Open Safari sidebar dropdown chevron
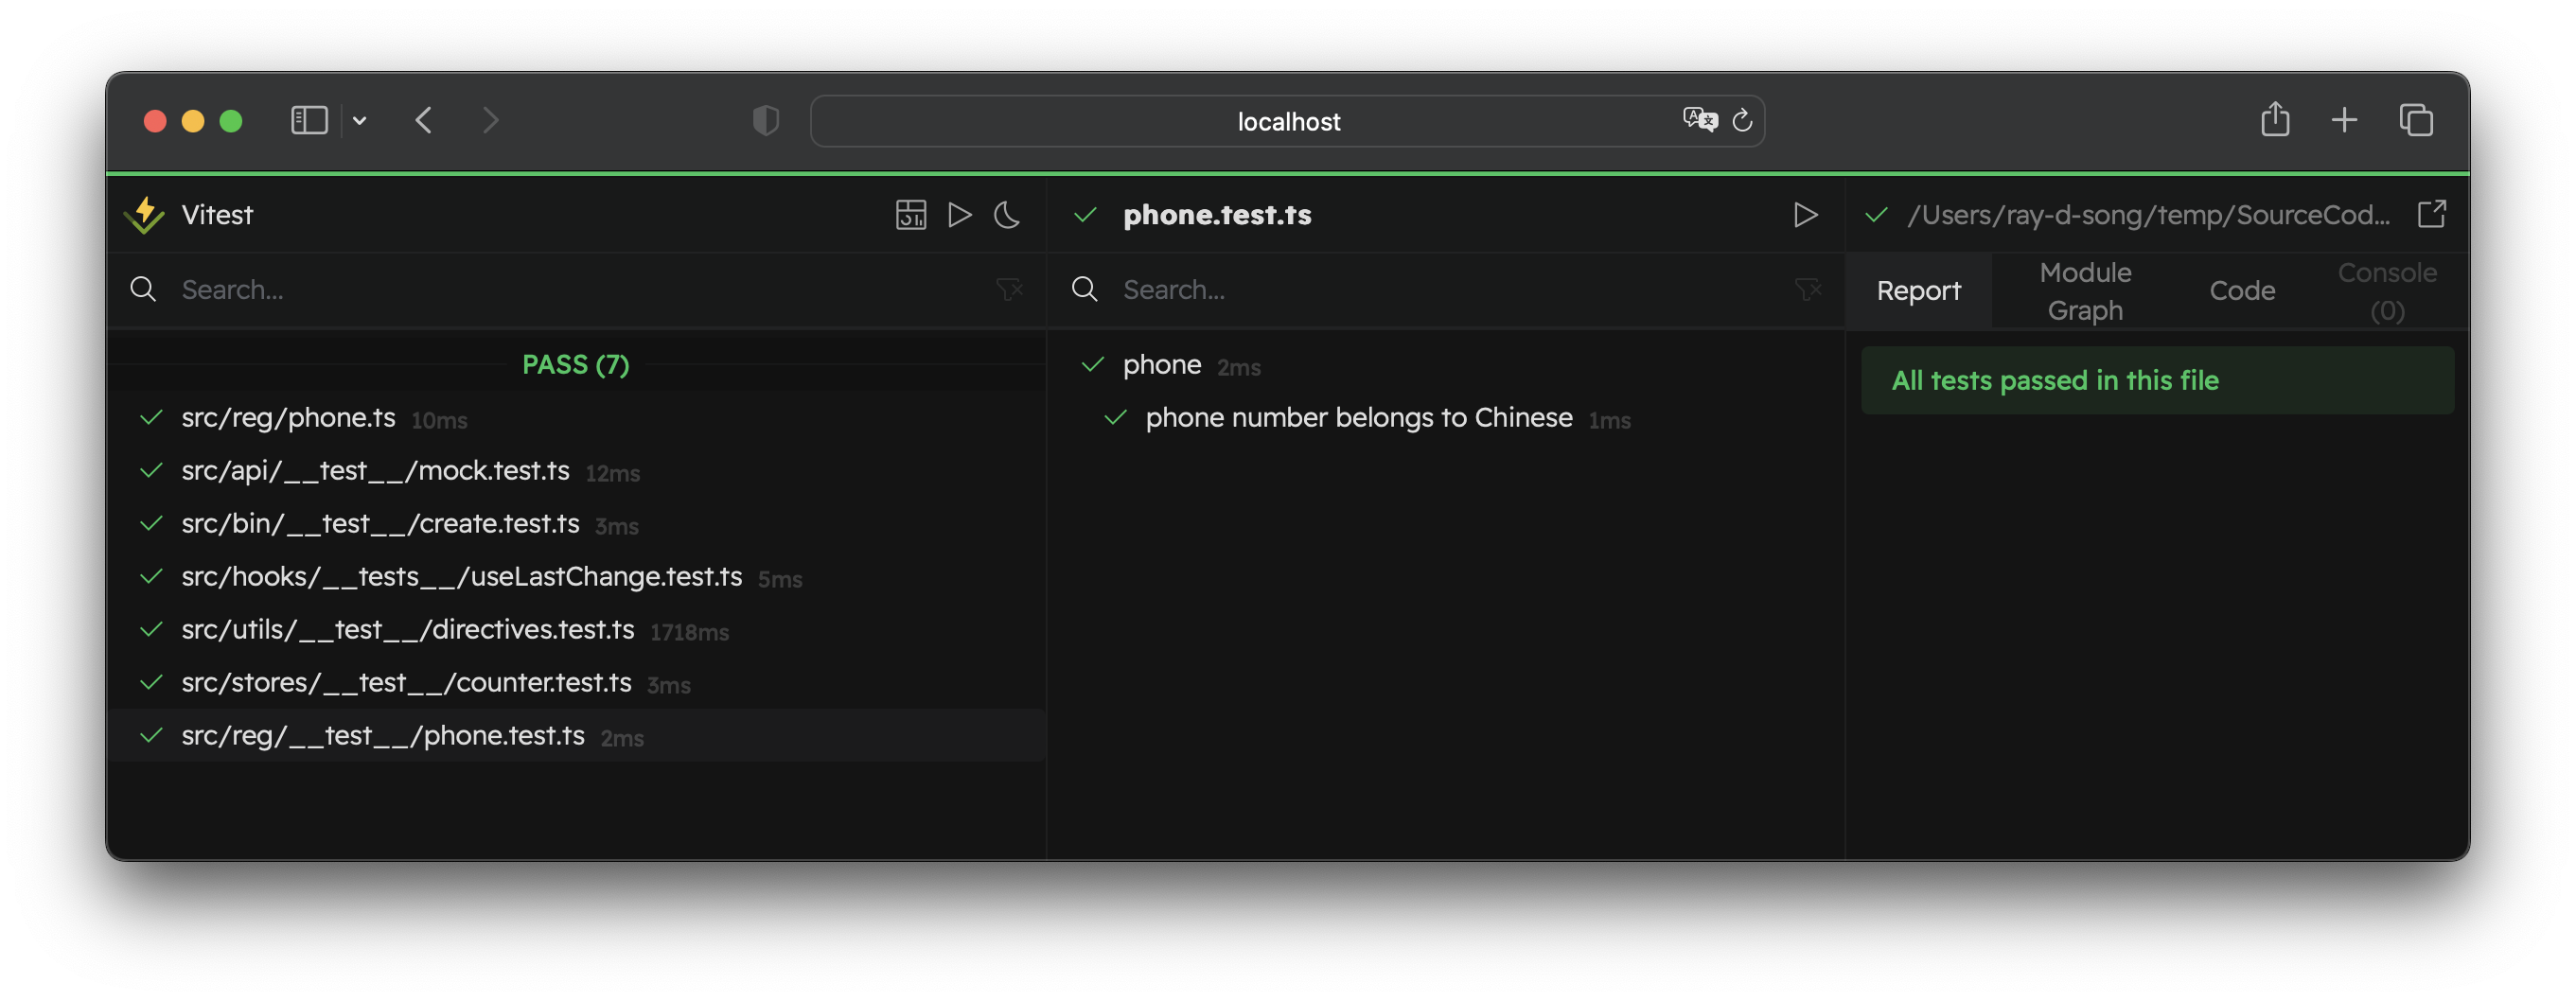 pyautogui.click(x=360, y=121)
